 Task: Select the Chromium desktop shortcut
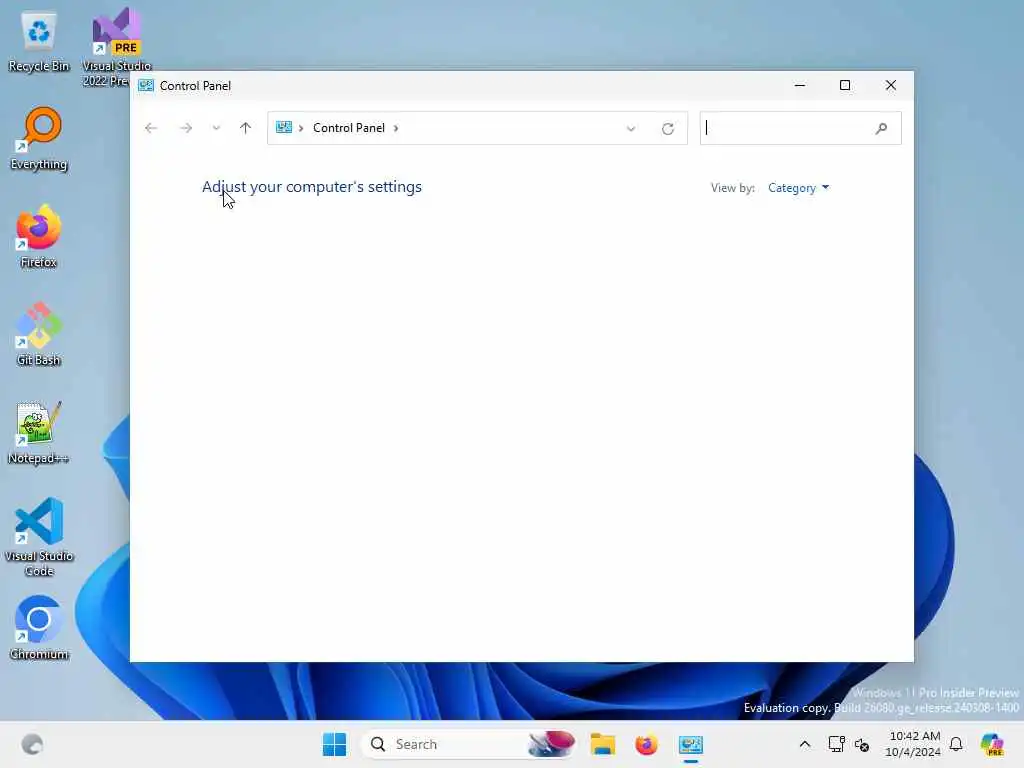(39, 628)
